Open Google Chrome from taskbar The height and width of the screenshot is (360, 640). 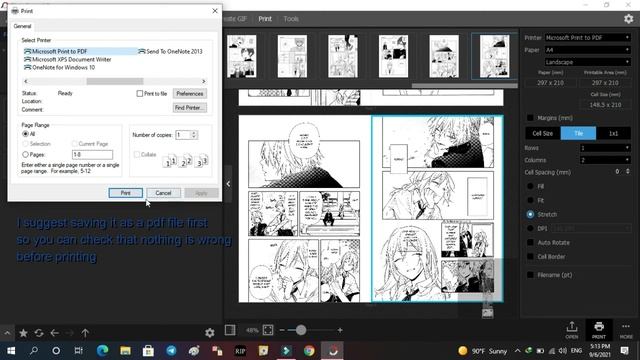coord(309,351)
